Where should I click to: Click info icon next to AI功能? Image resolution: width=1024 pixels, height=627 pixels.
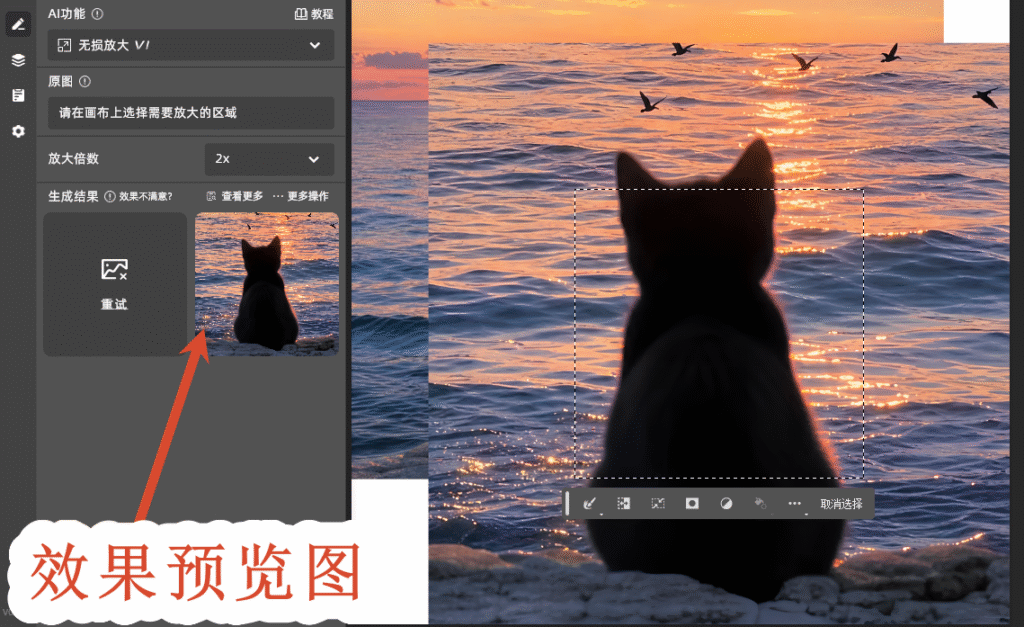[97, 14]
